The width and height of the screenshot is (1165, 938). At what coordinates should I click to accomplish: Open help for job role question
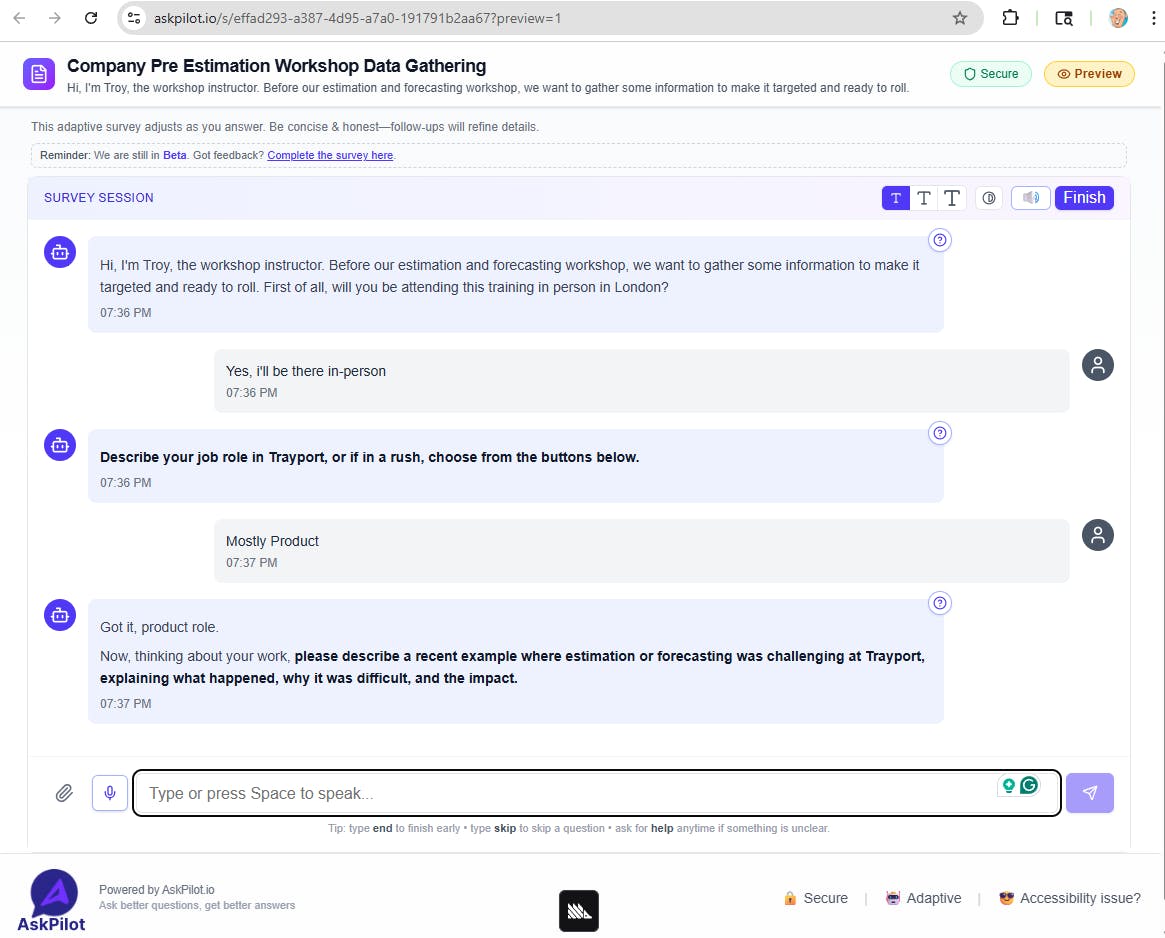(x=940, y=433)
